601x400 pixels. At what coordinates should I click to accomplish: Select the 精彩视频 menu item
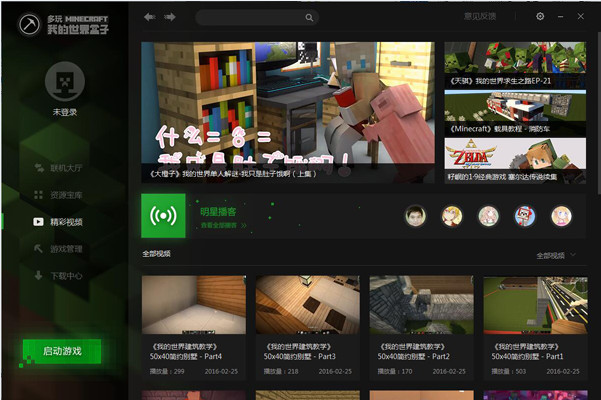(x=66, y=222)
